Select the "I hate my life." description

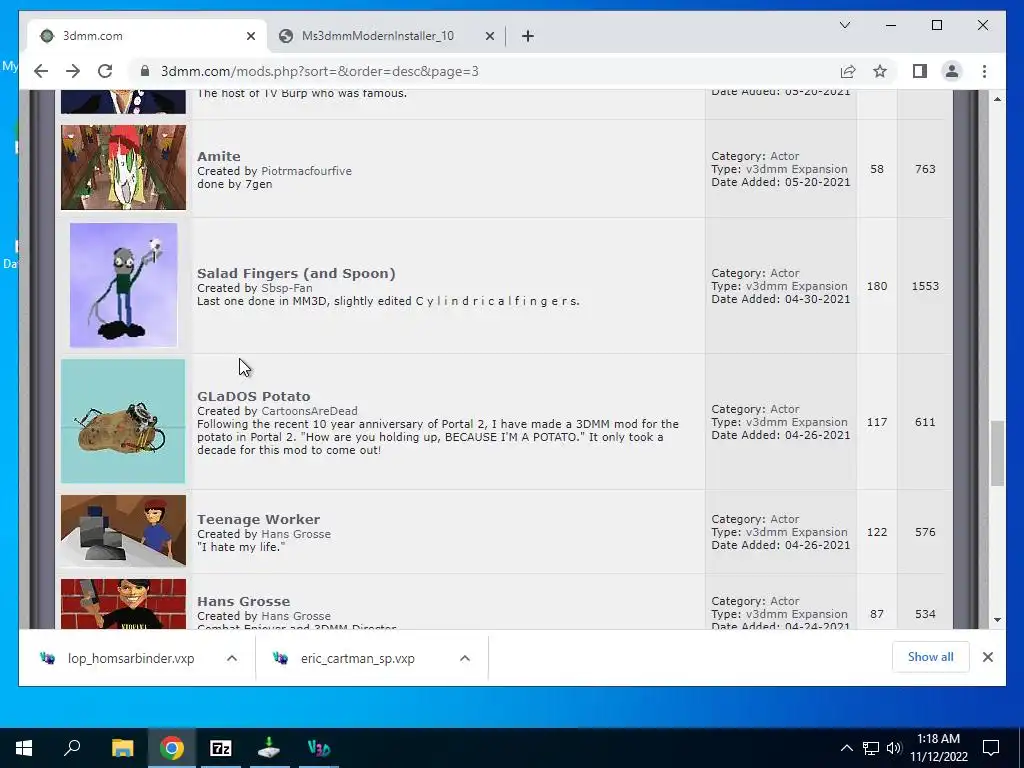(241, 547)
